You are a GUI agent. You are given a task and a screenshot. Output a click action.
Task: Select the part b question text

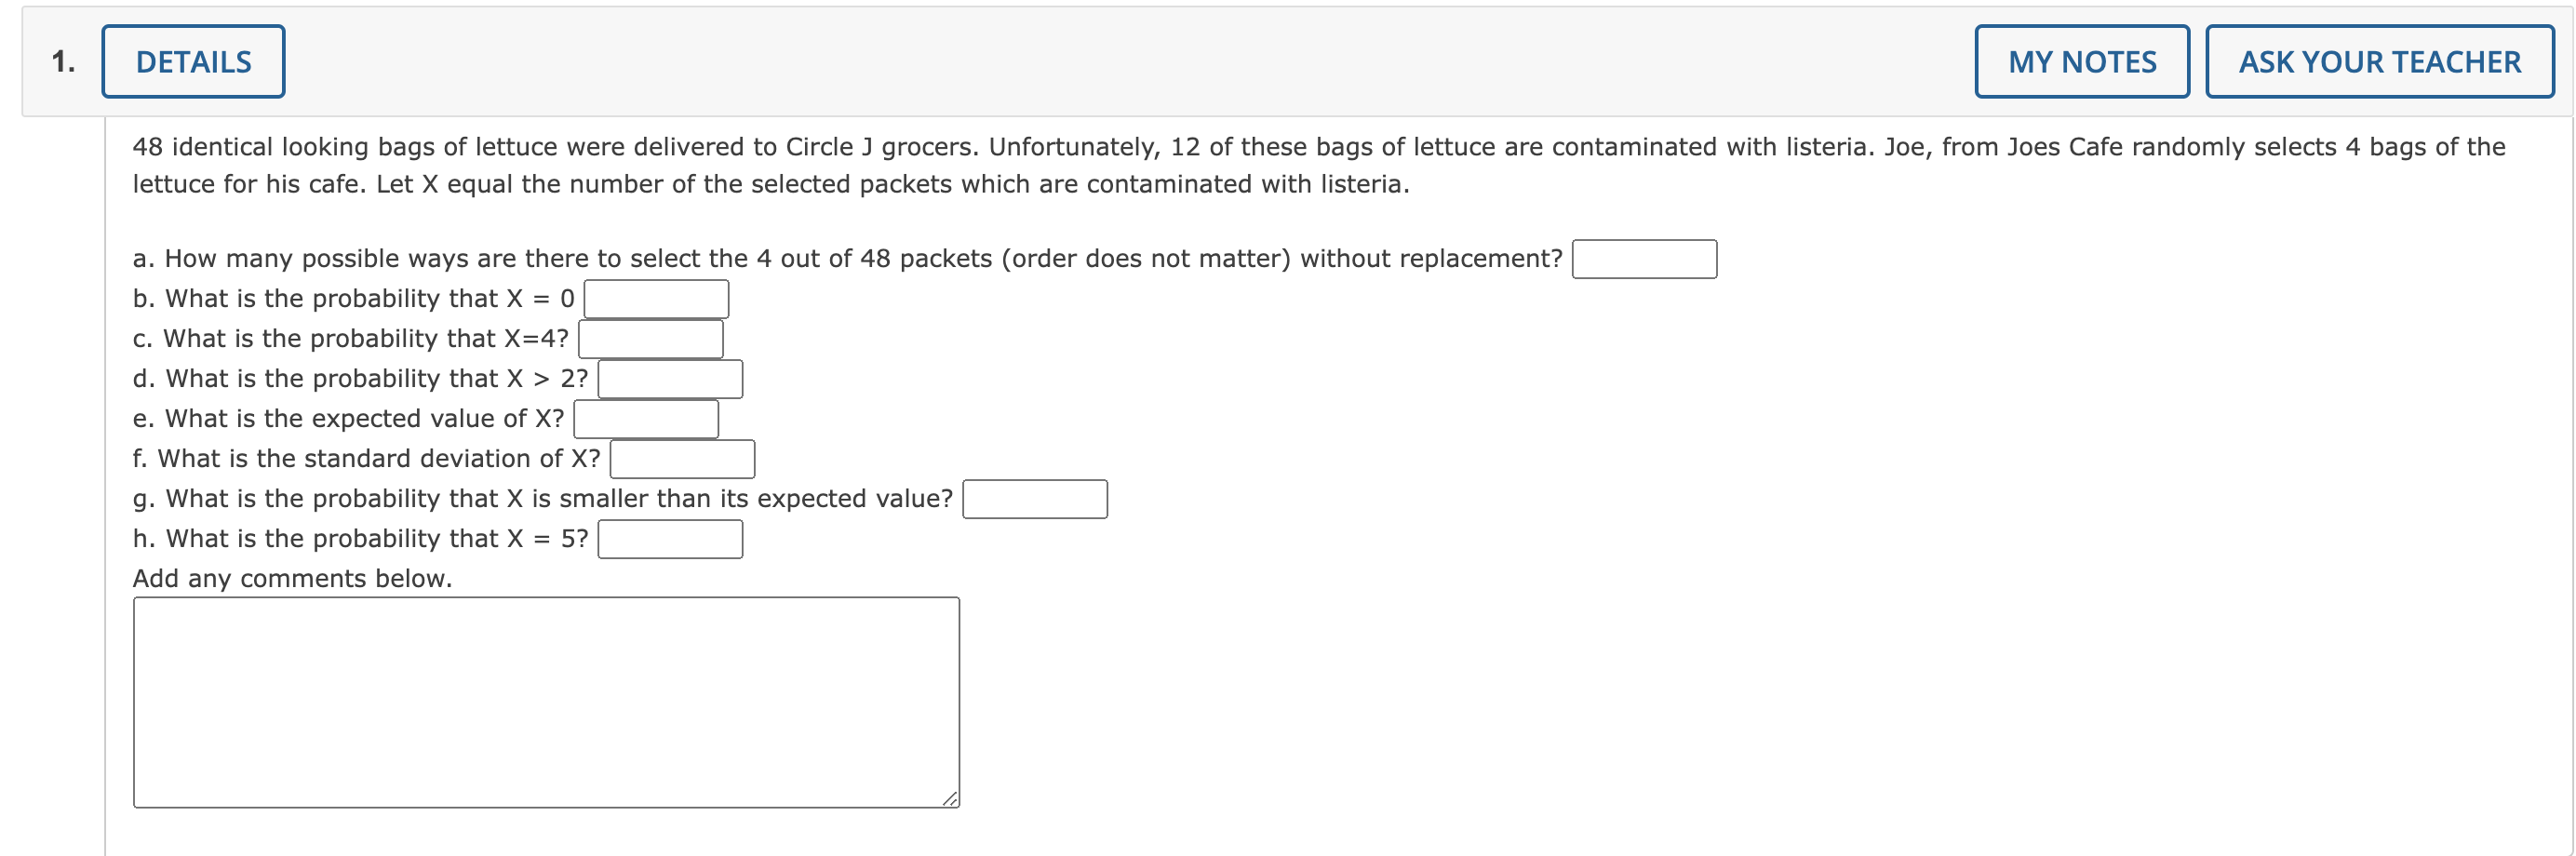click(x=352, y=298)
